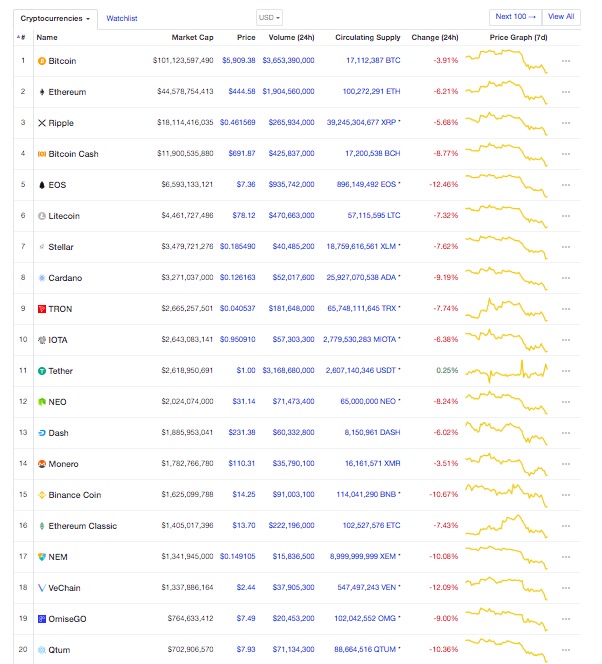
Task: Click the green Tether logo icon
Action: click(41, 371)
